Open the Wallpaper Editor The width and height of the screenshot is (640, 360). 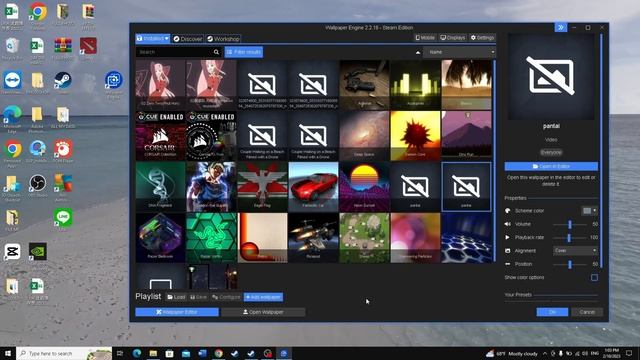tap(177, 312)
